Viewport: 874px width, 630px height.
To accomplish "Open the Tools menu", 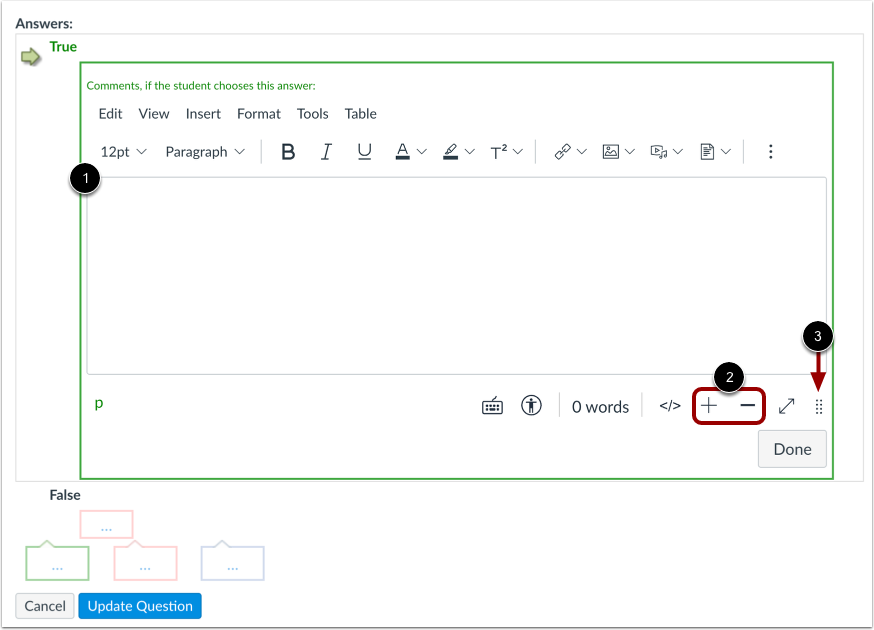I will point(313,114).
